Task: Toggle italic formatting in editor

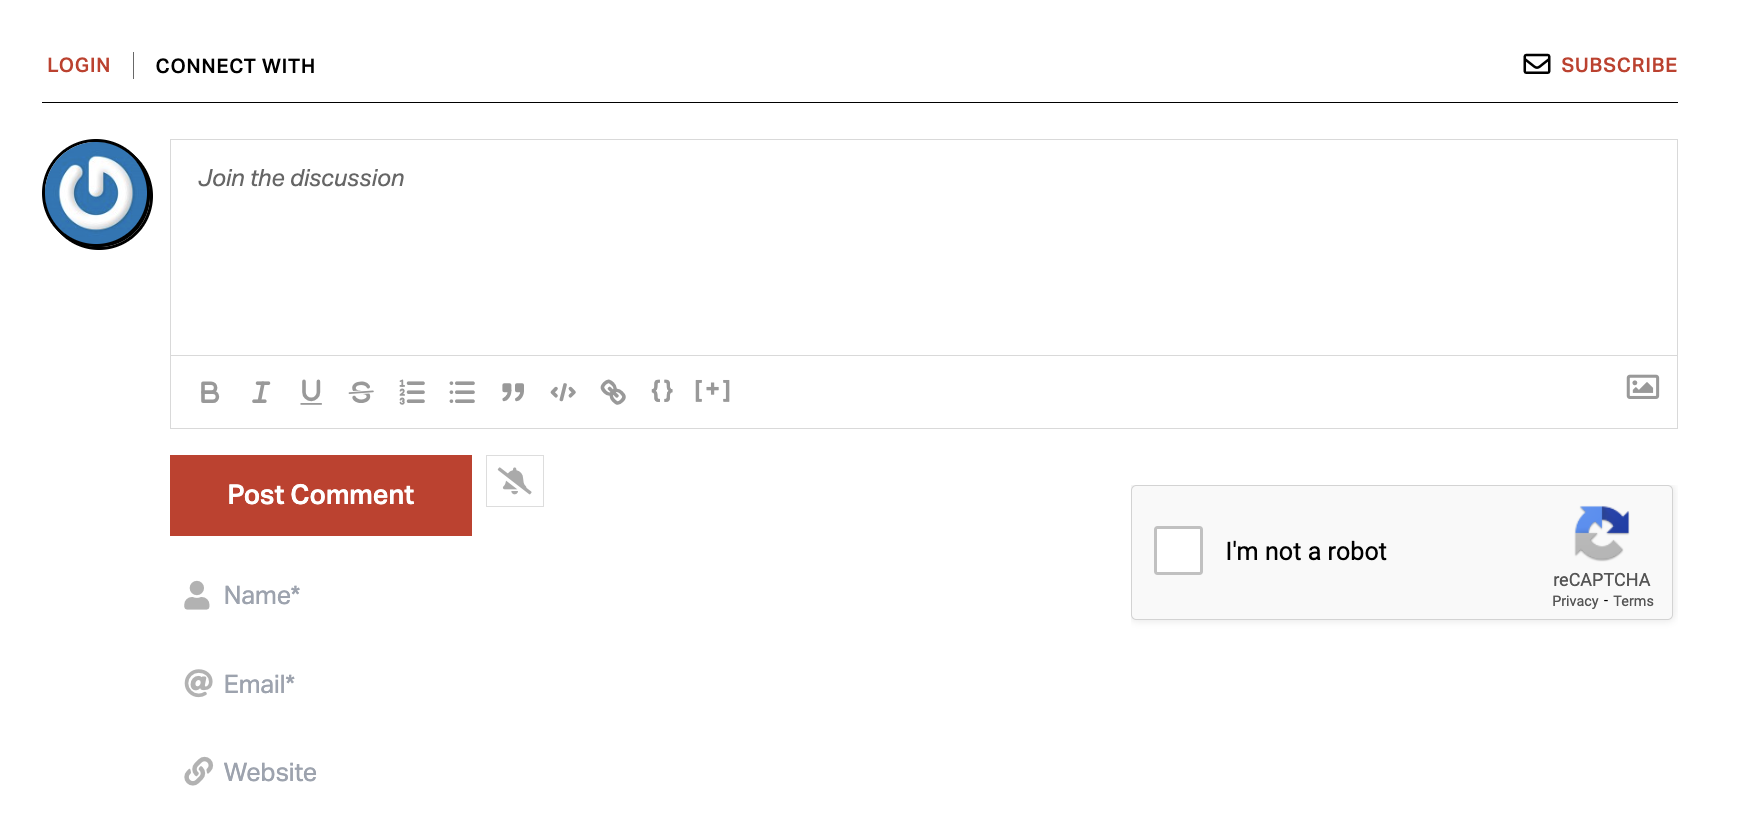Action: pos(261,392)
